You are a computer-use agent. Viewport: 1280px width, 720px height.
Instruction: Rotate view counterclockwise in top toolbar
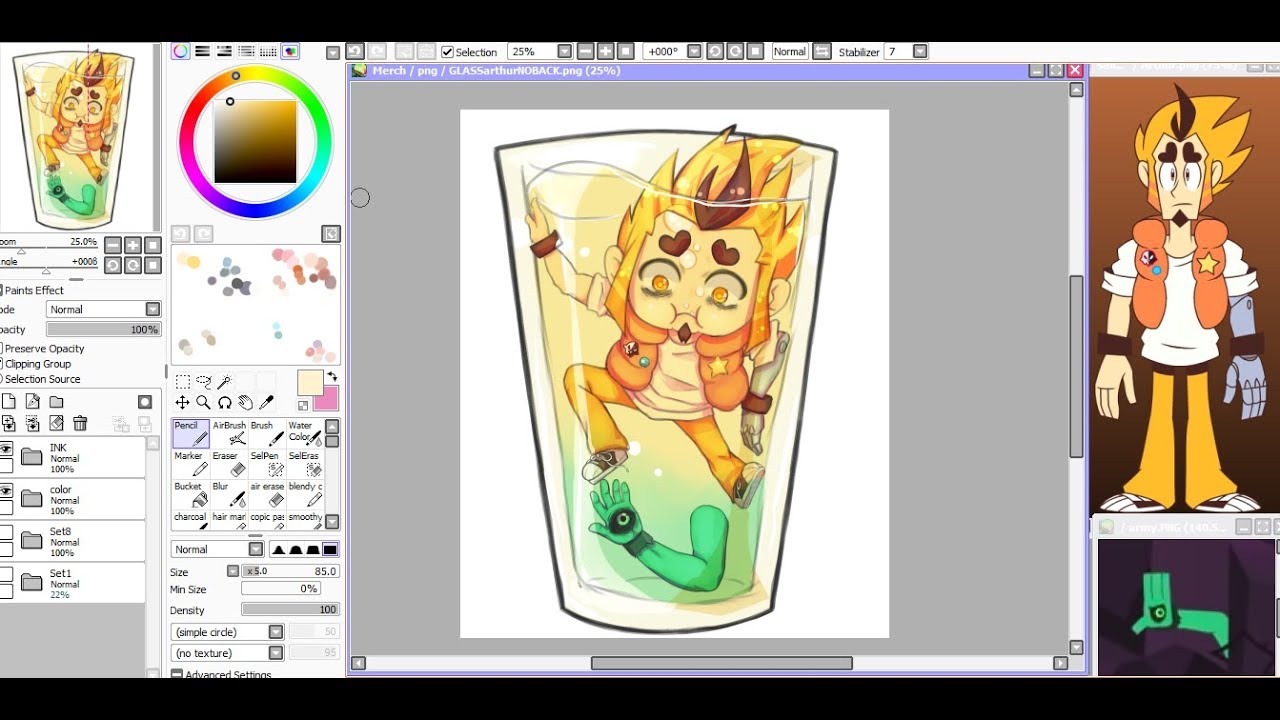coord(714,51)
